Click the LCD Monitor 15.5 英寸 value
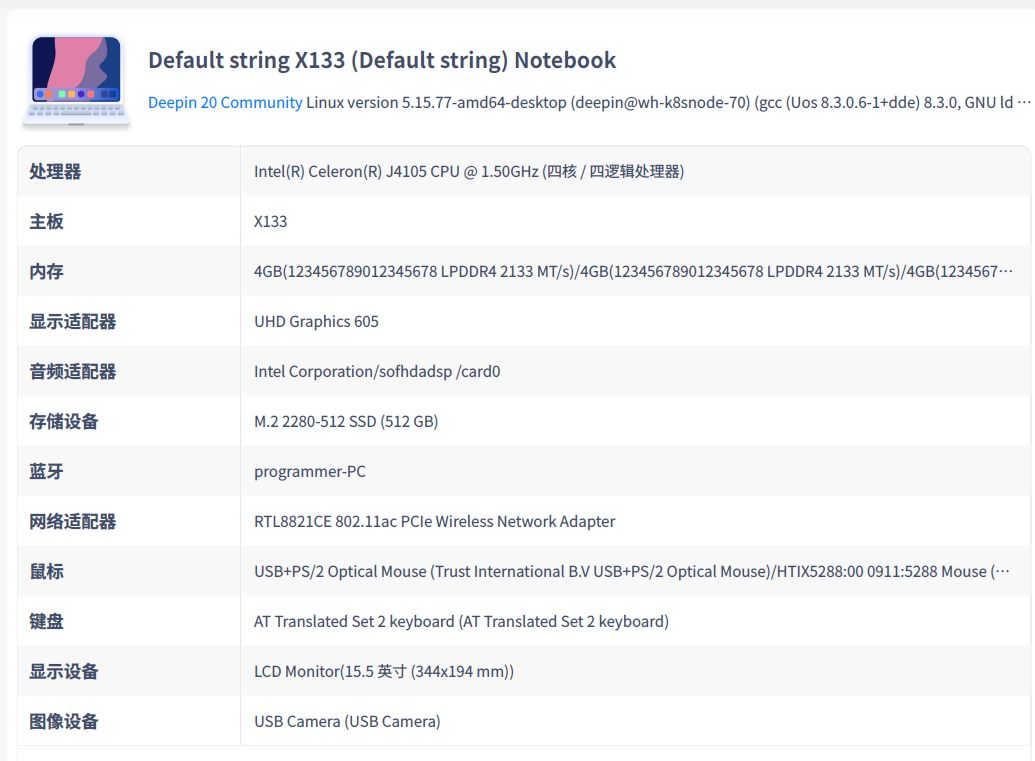The image size is (1035, 761). (x=384, y=672)
